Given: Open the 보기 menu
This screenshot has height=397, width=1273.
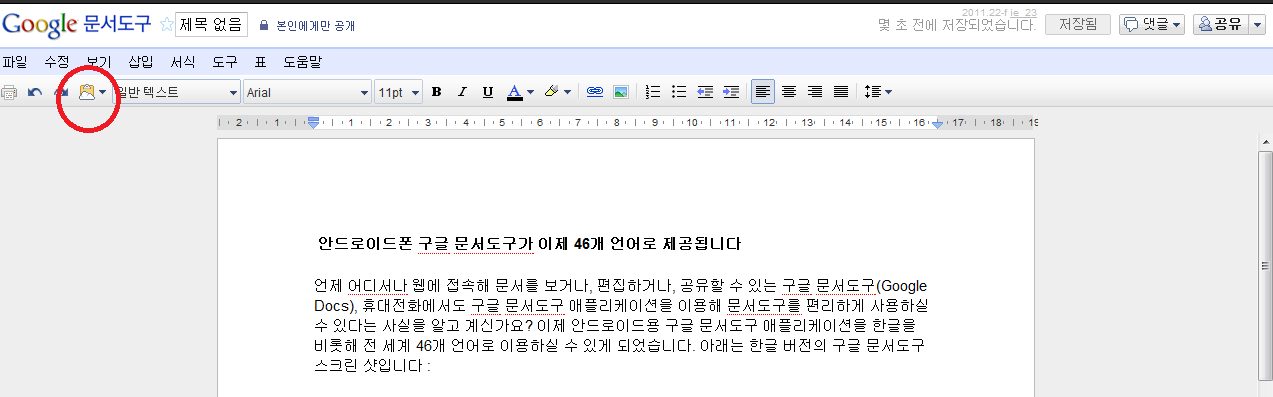Looking at the screenshot, I should tap(99, 62).
